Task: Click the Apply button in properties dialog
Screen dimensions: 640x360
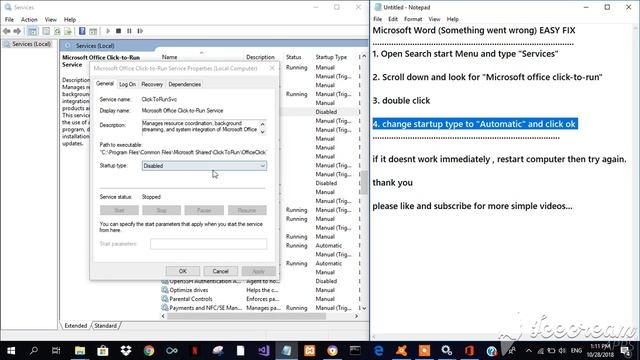Action: pyautogui.click(x=258, y=271)
